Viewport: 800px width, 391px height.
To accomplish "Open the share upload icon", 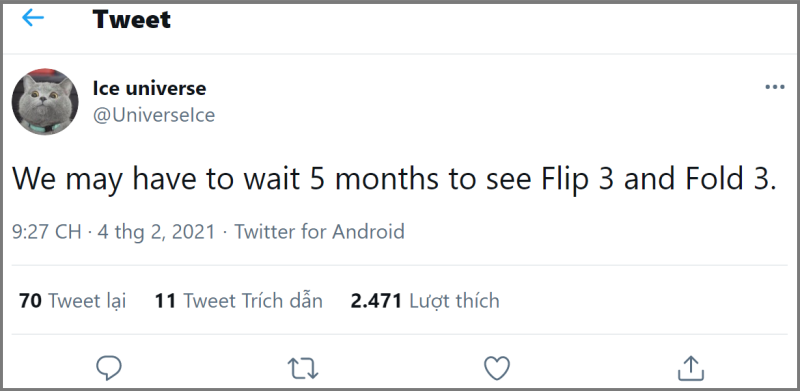I will click(x=691, y=368).
